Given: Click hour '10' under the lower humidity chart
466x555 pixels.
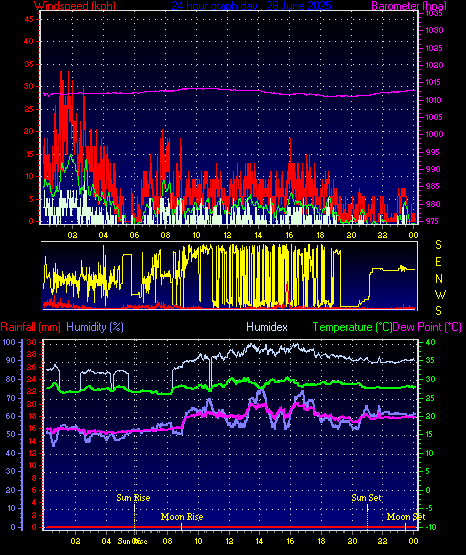Looking at the screenshot, I should 198,541.
